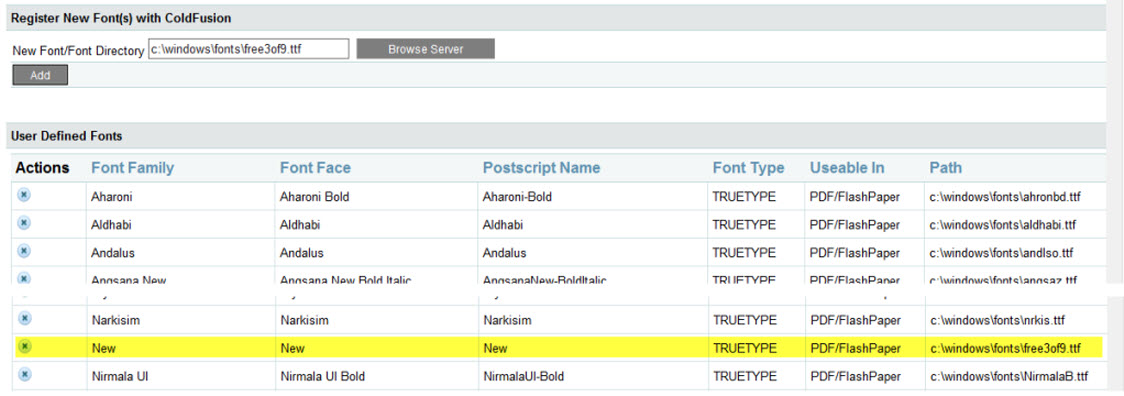Sort by the Path column header
Image resolution: width=1124 pixels, height=396 pixels.
946,168
